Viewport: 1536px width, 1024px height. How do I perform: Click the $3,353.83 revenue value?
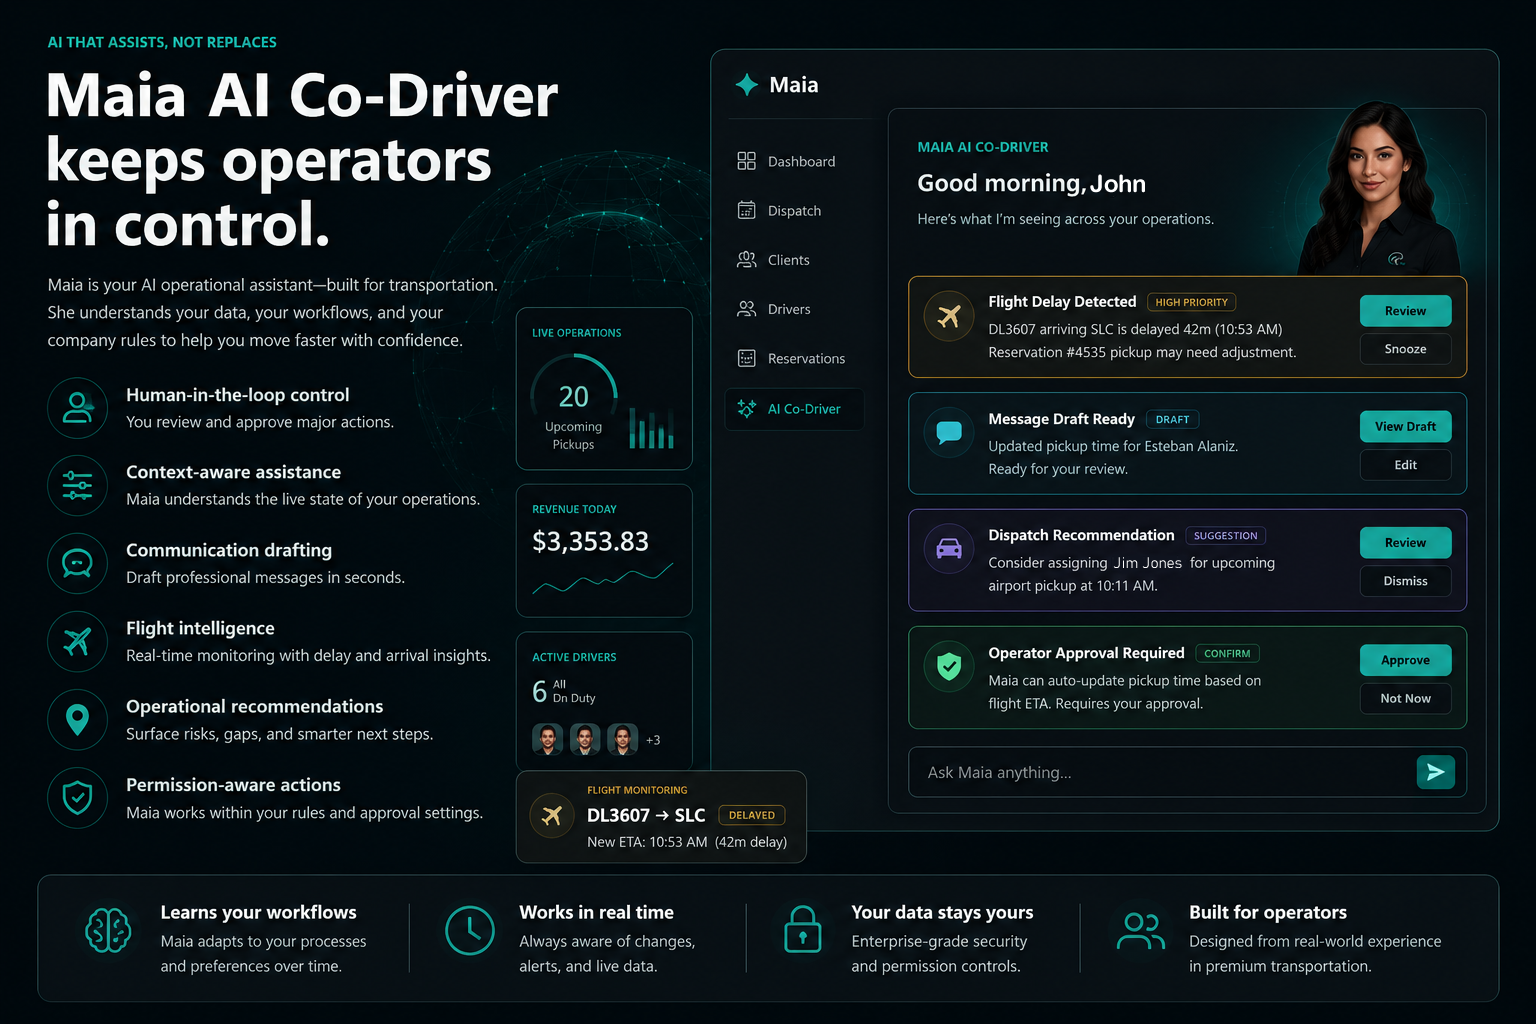(590, 541)
